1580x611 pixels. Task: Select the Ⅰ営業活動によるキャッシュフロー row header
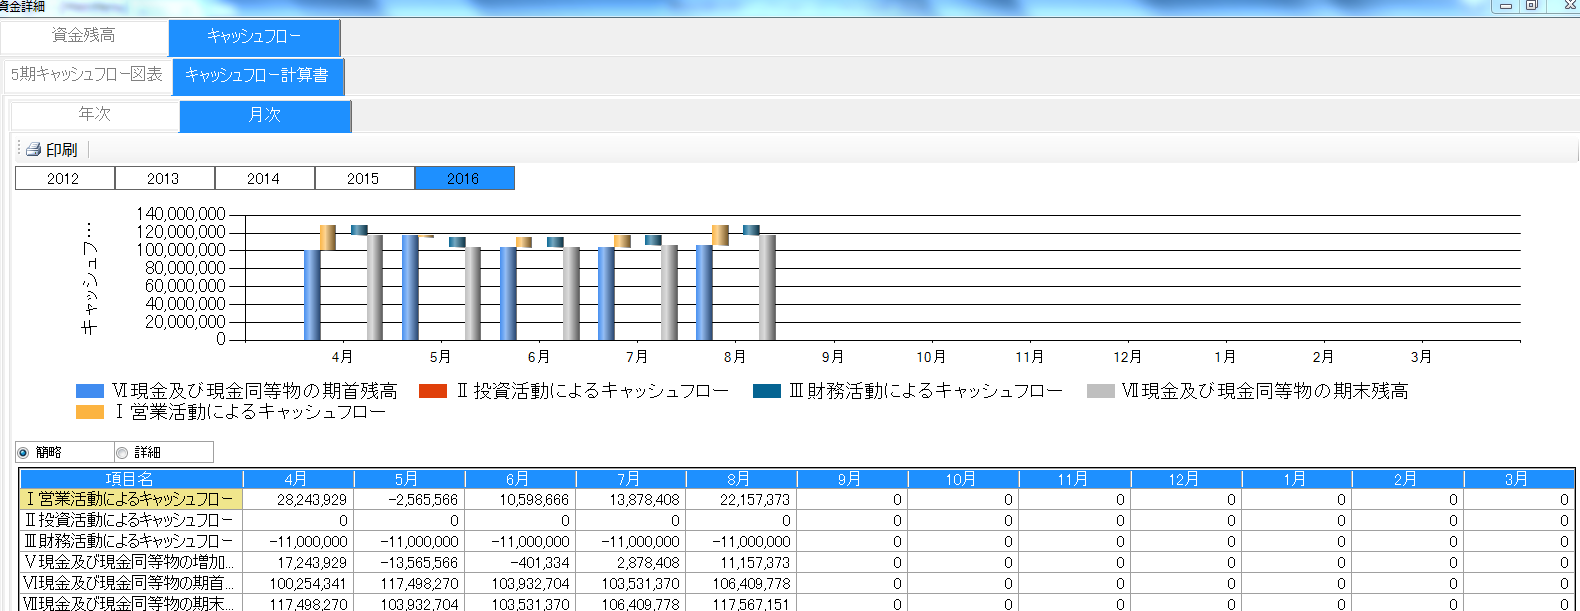coord(130,499)
